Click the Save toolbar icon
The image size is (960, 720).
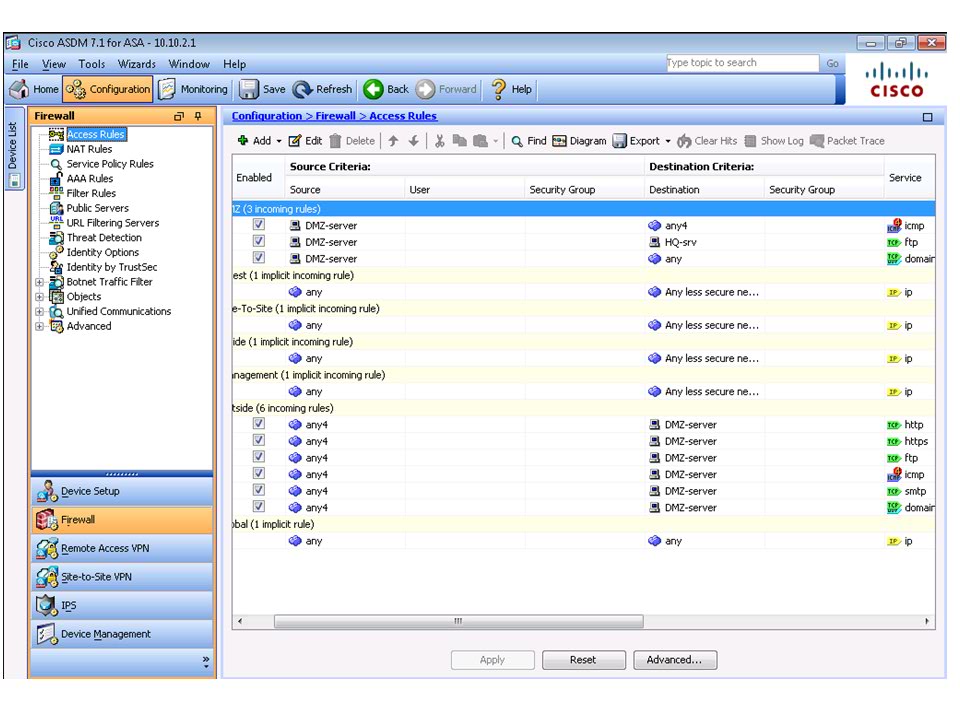coord(250,89)
